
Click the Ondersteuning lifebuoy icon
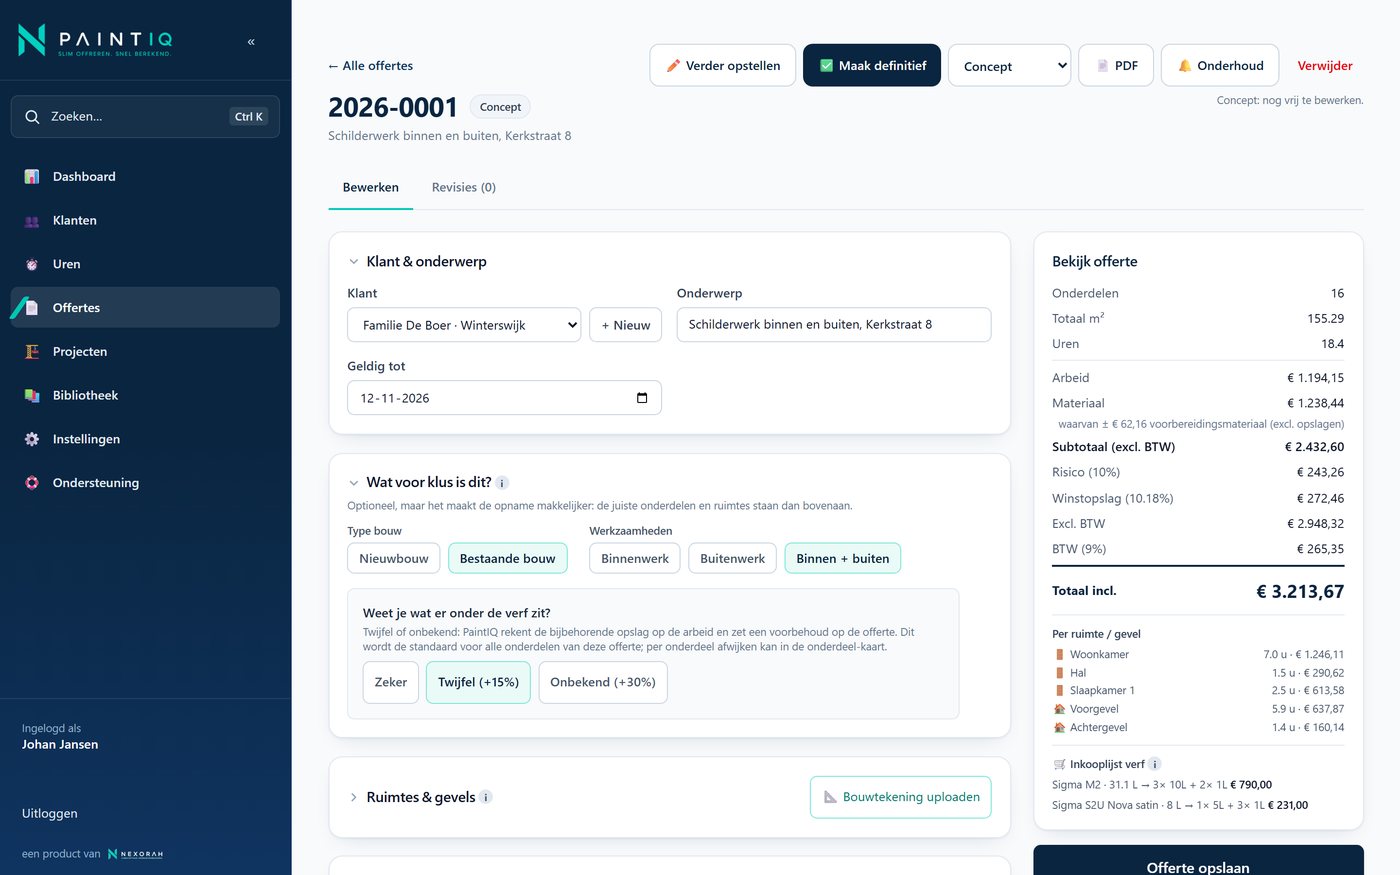tap(32, 483)
